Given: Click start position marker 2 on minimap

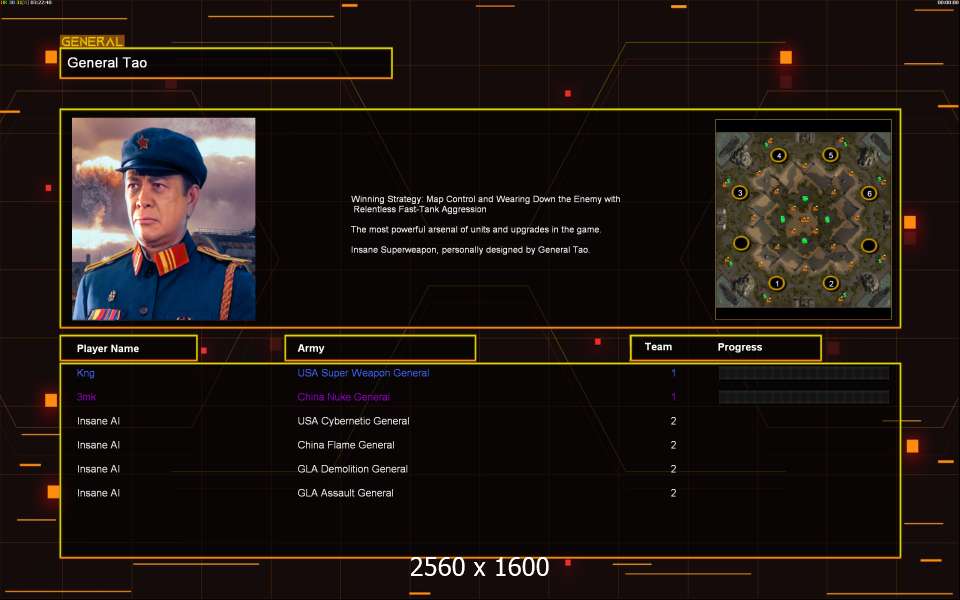Looking at the screenshot, I should pos(831,283).
